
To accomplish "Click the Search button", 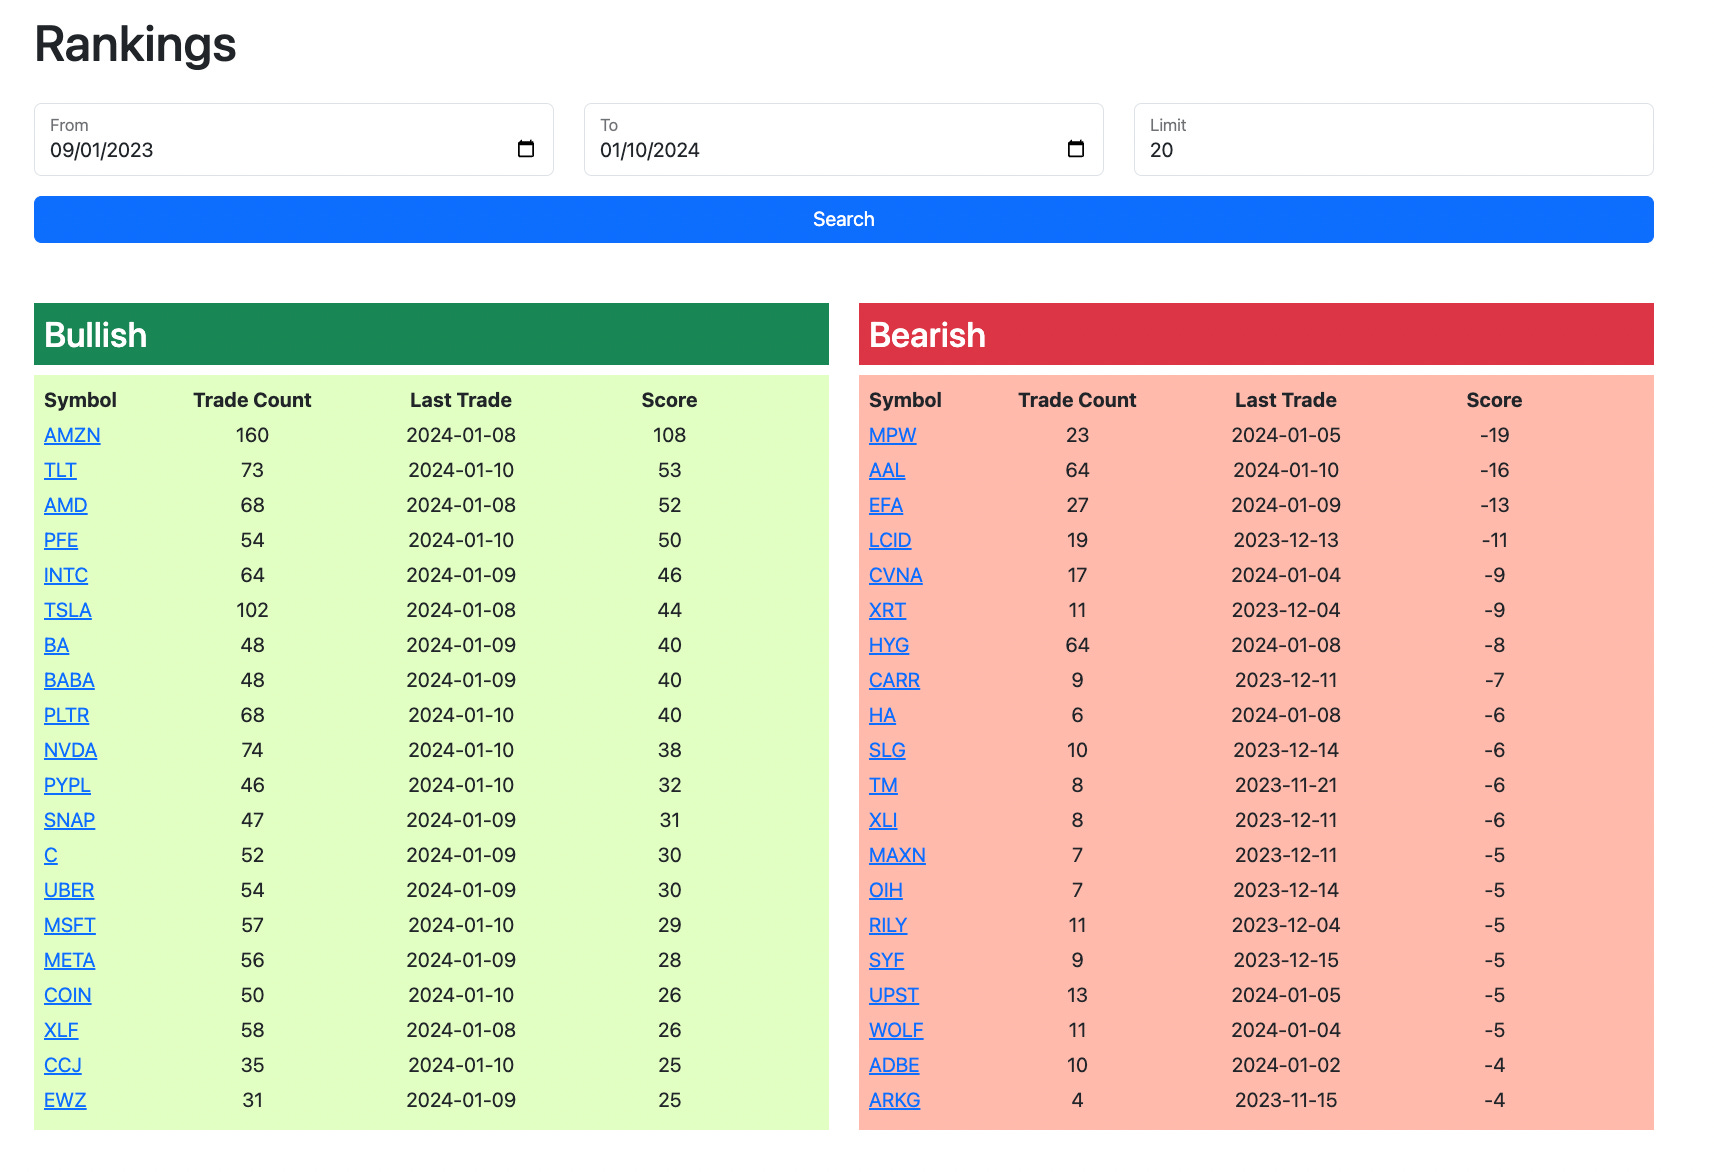I will coord(843,219).
